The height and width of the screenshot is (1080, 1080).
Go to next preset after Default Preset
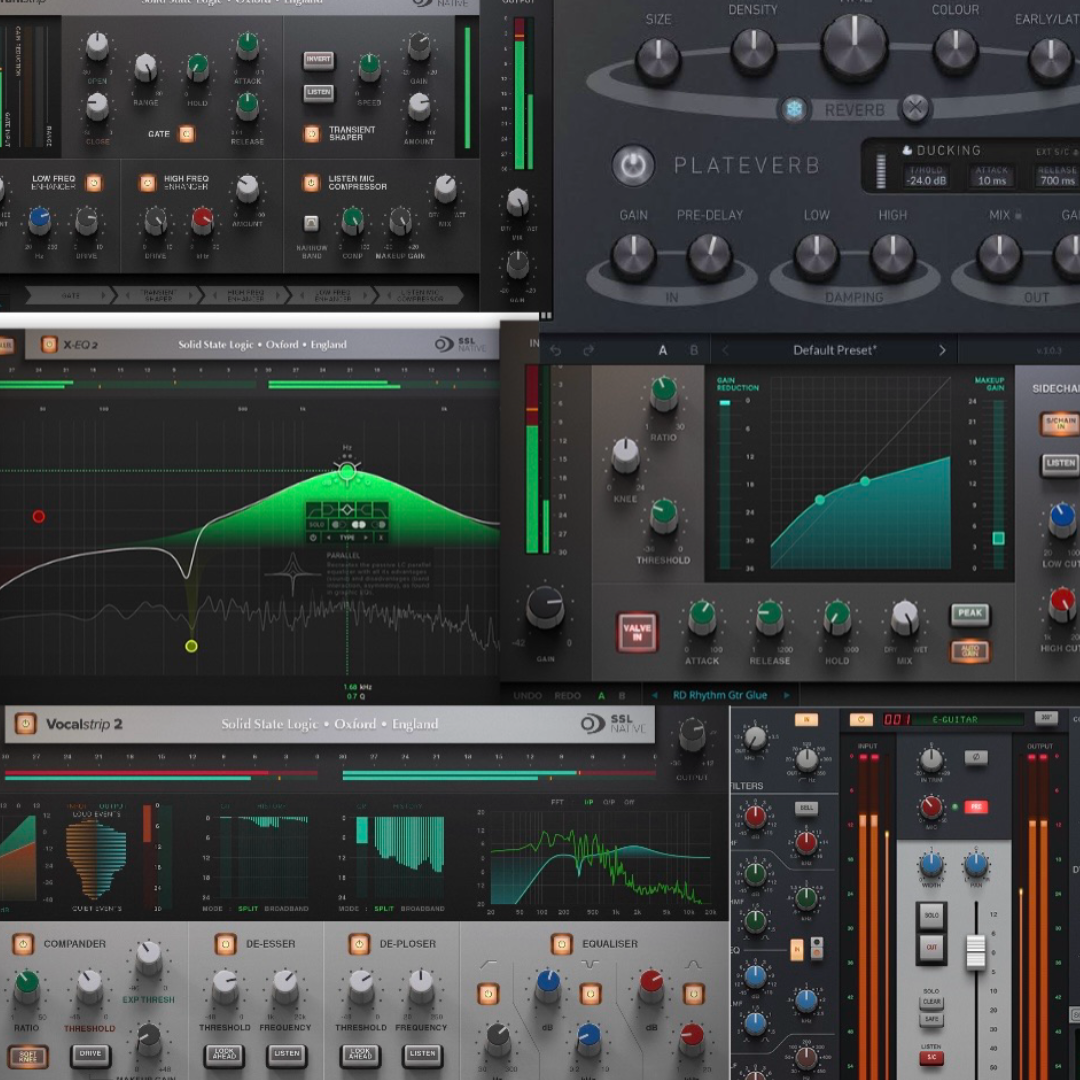click(x=942, y=351)
